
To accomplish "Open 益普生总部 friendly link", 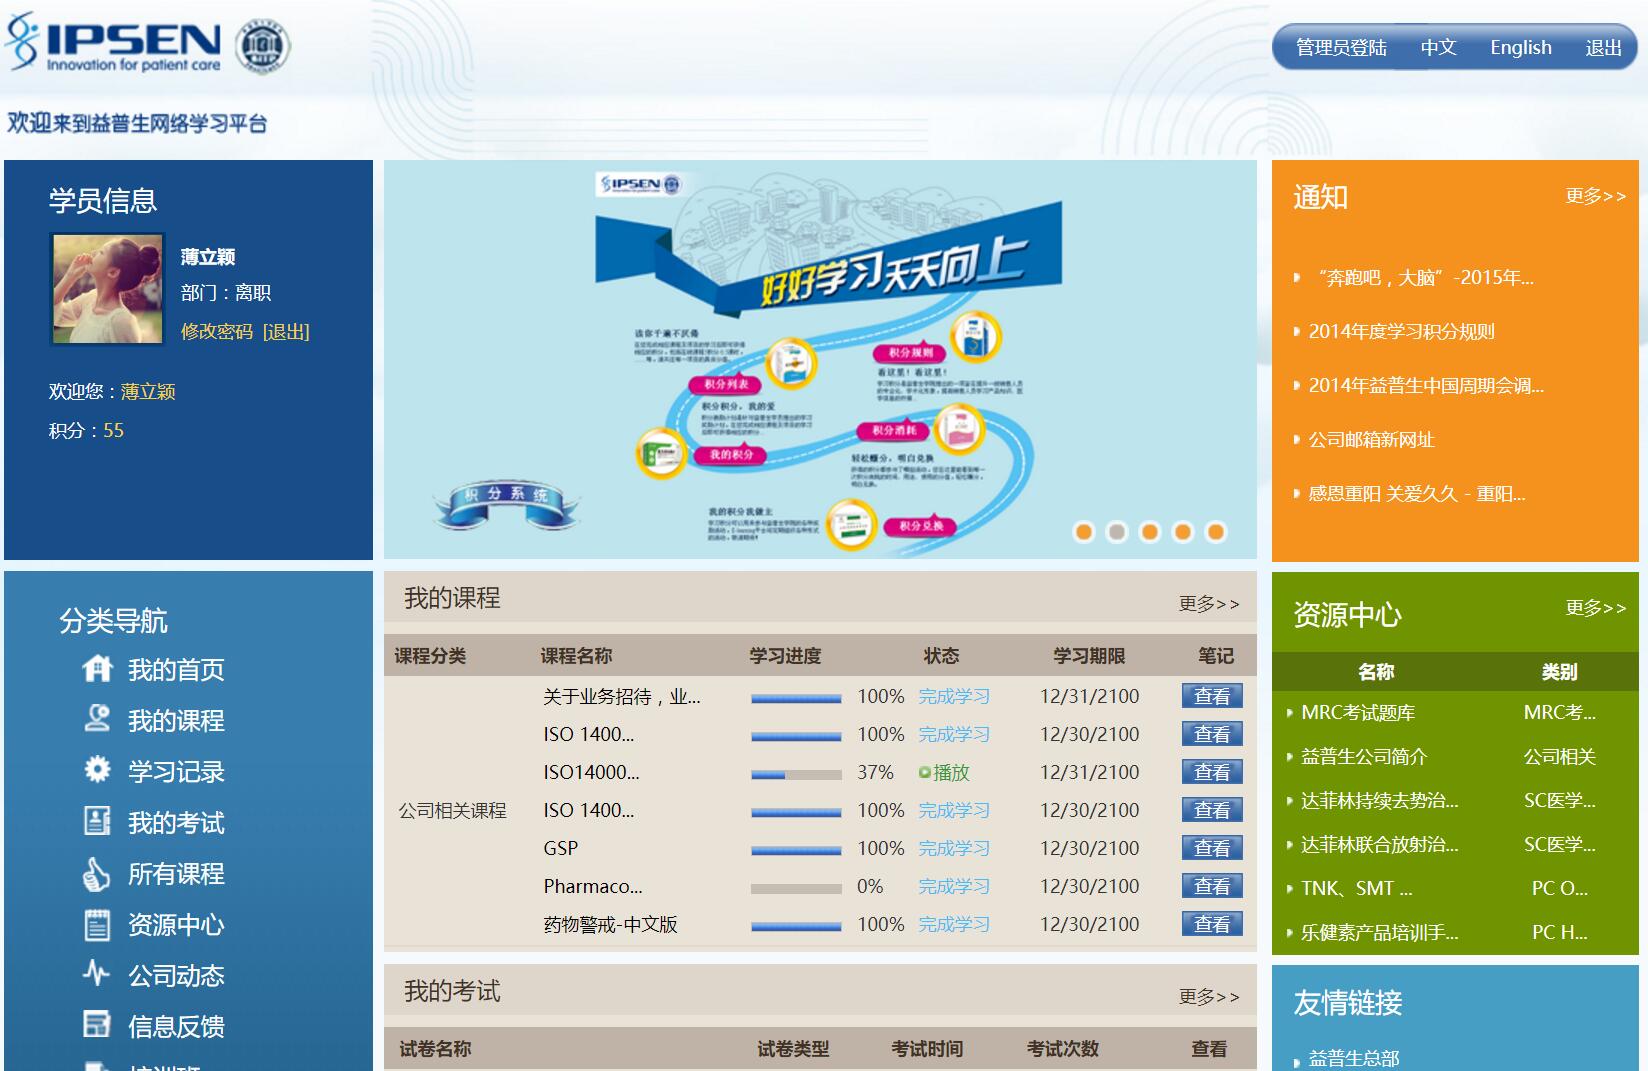I will pyautogui.click(x=1354, y=1058).
